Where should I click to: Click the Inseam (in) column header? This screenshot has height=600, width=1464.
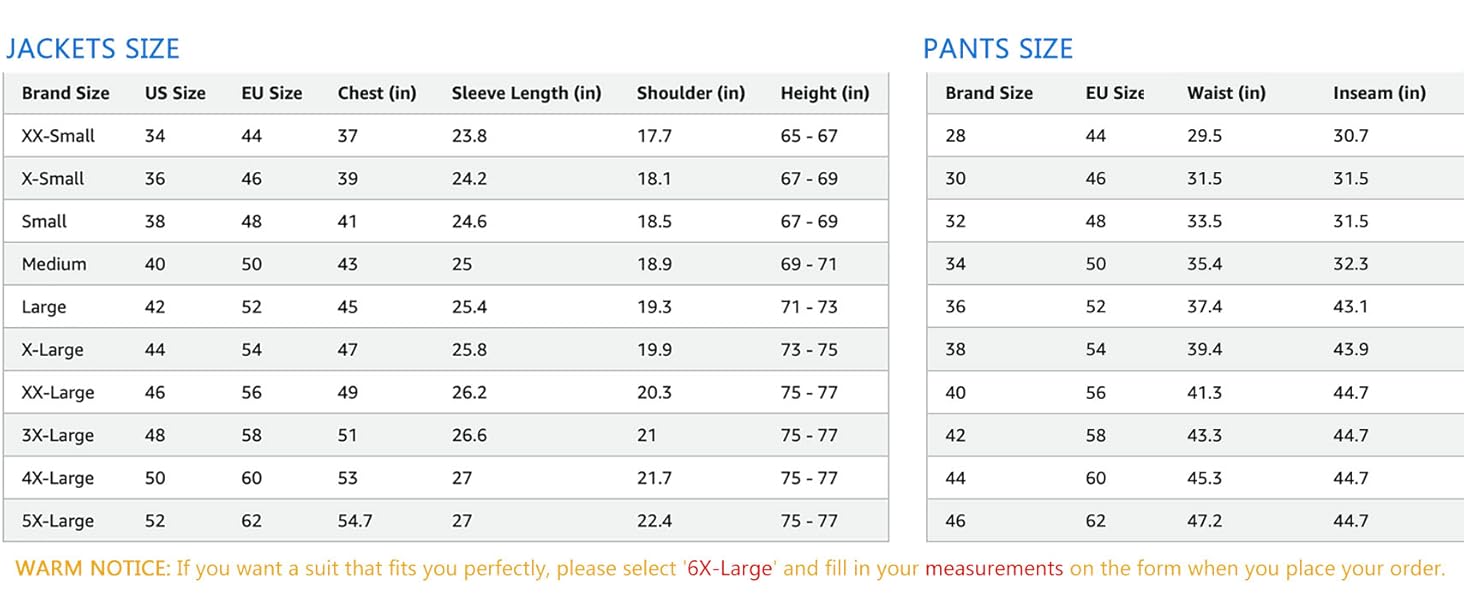point(1379,93)
